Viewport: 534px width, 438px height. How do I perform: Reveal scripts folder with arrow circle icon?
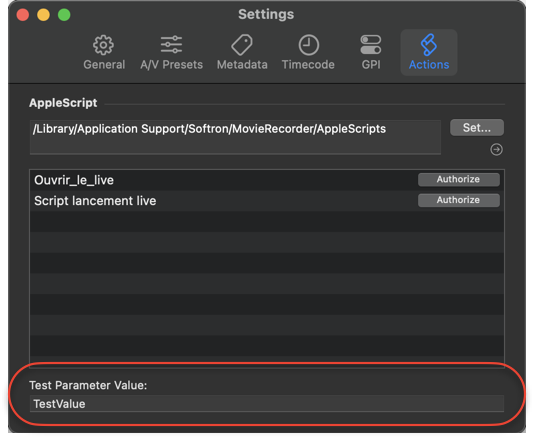click(x=496, y=150)
